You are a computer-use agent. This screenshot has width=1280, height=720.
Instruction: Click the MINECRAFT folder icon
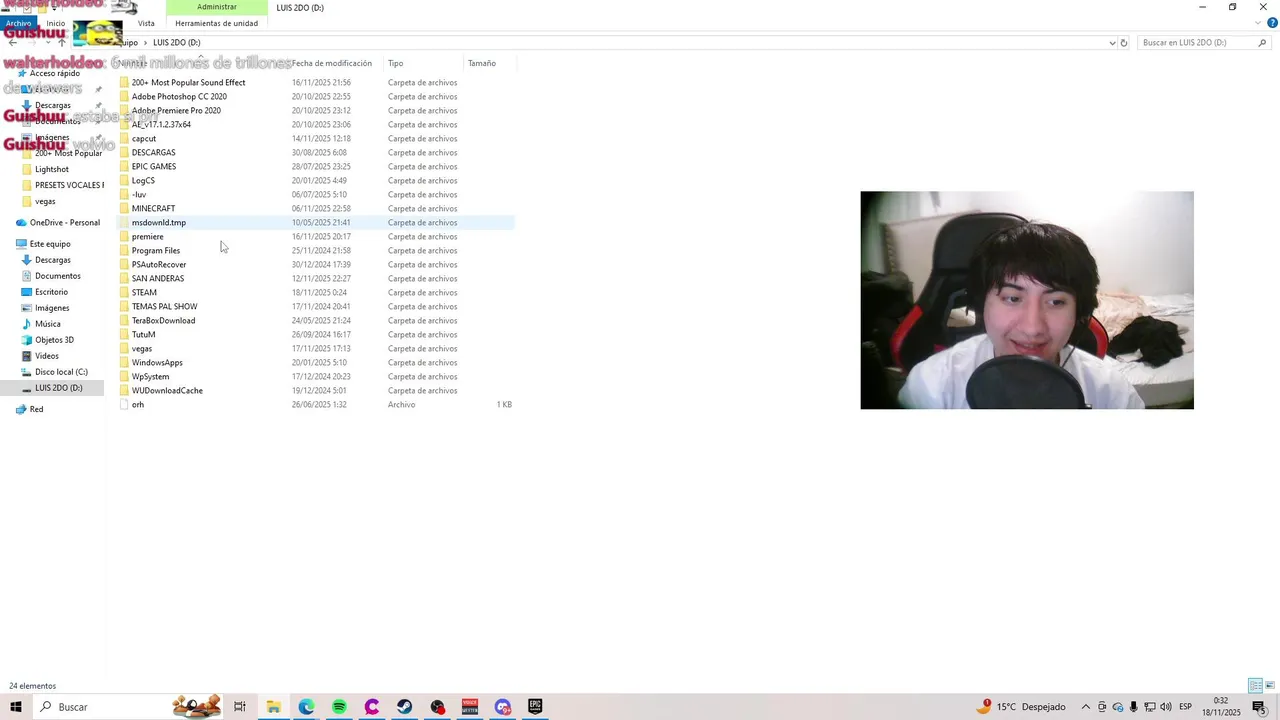(x=124, y=209)
